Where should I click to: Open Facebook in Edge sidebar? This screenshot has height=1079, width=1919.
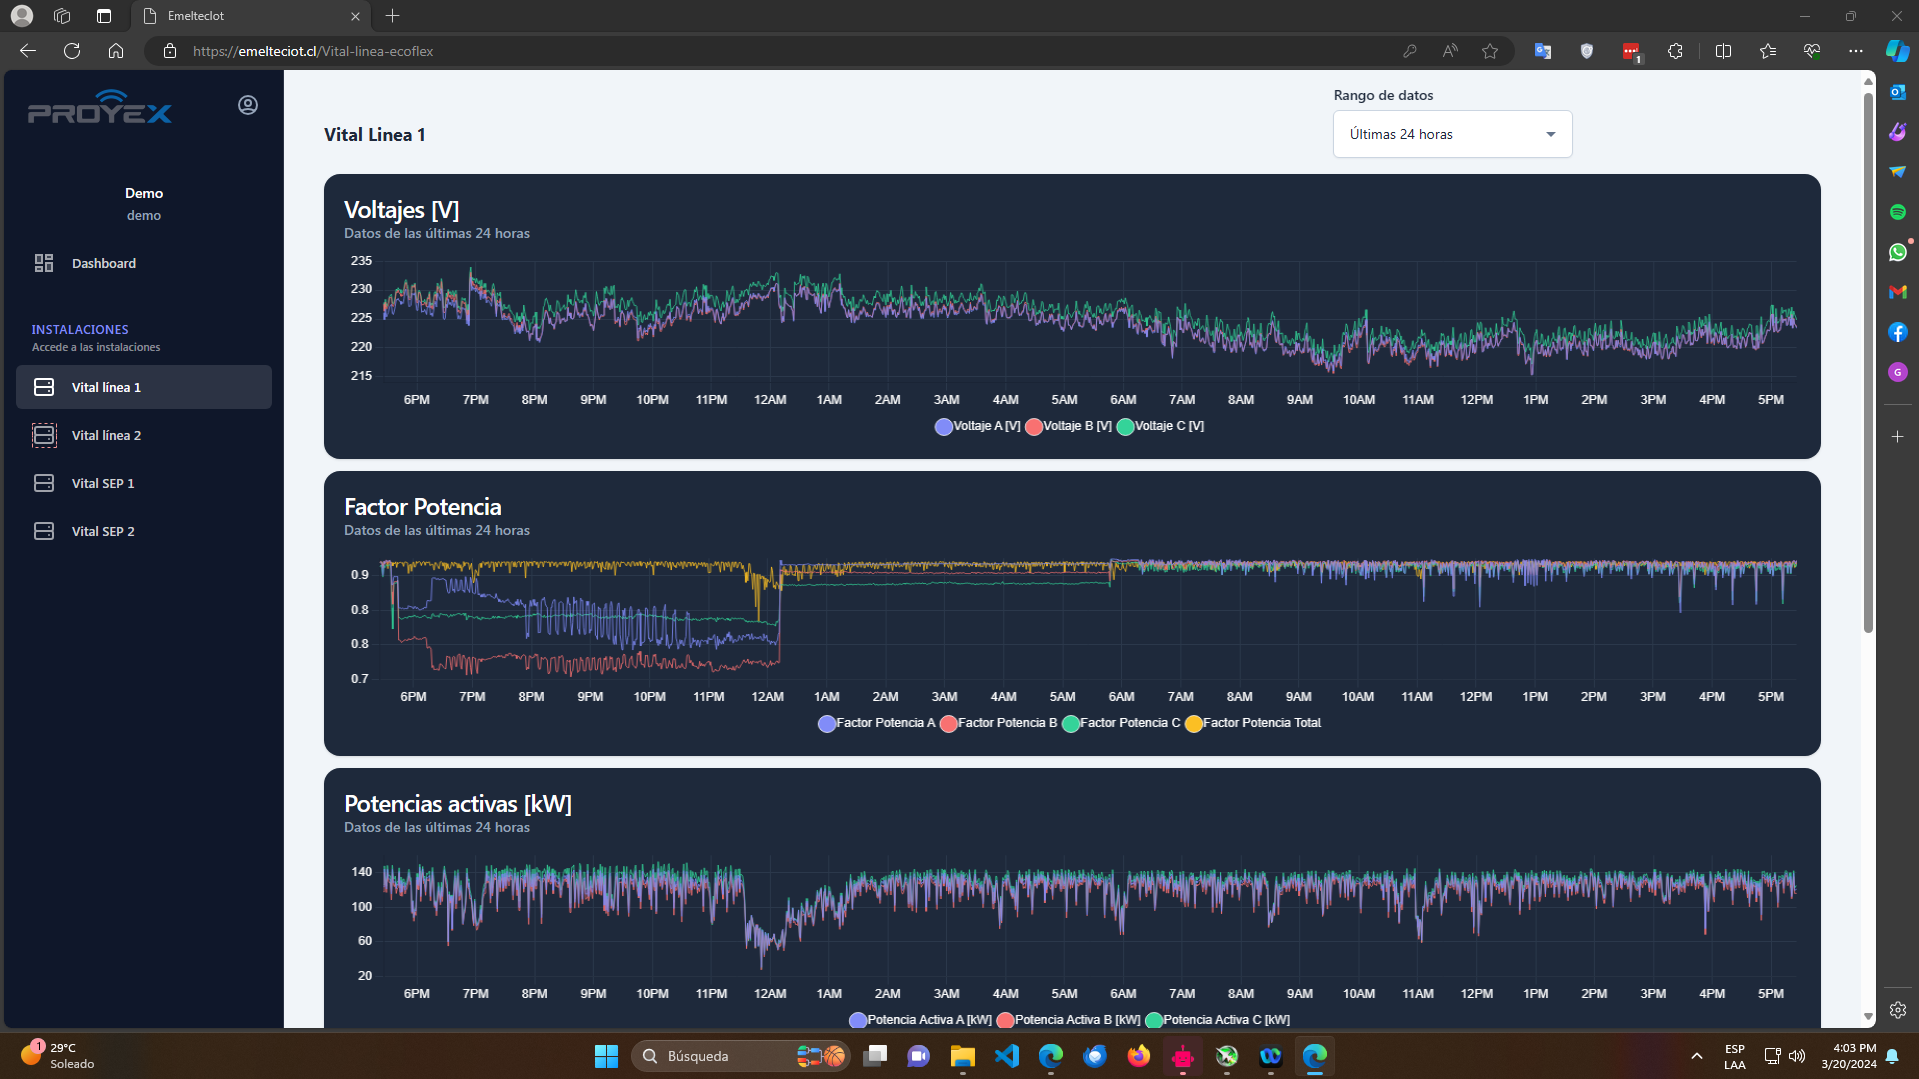(1897, 332)
